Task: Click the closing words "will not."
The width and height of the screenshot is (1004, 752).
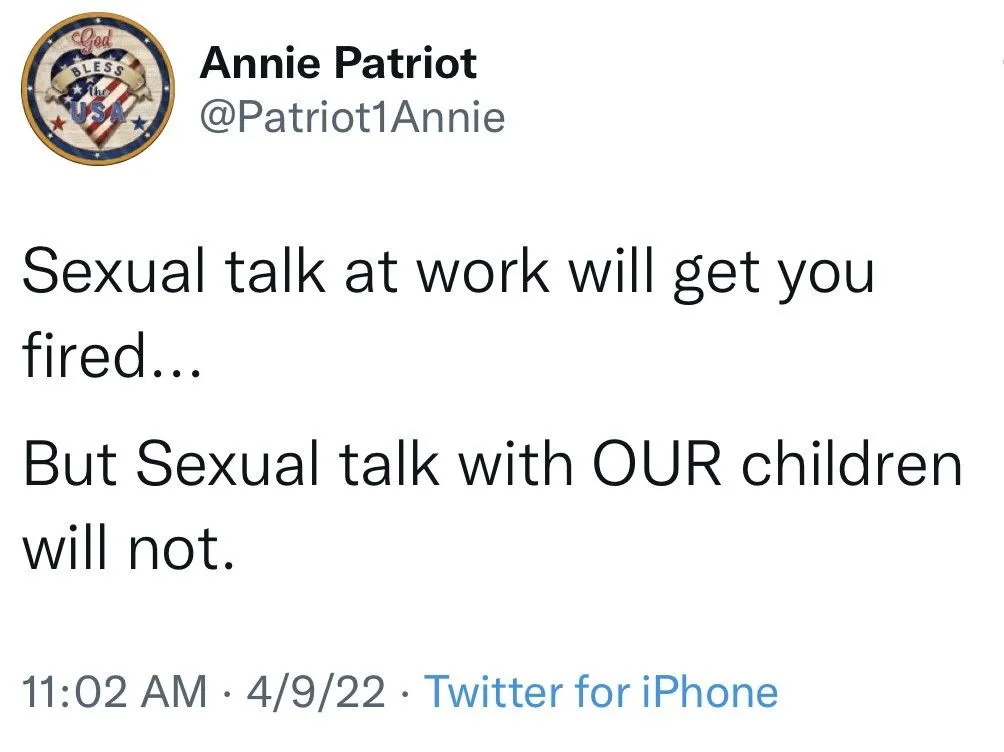Action: coord(128,549)
